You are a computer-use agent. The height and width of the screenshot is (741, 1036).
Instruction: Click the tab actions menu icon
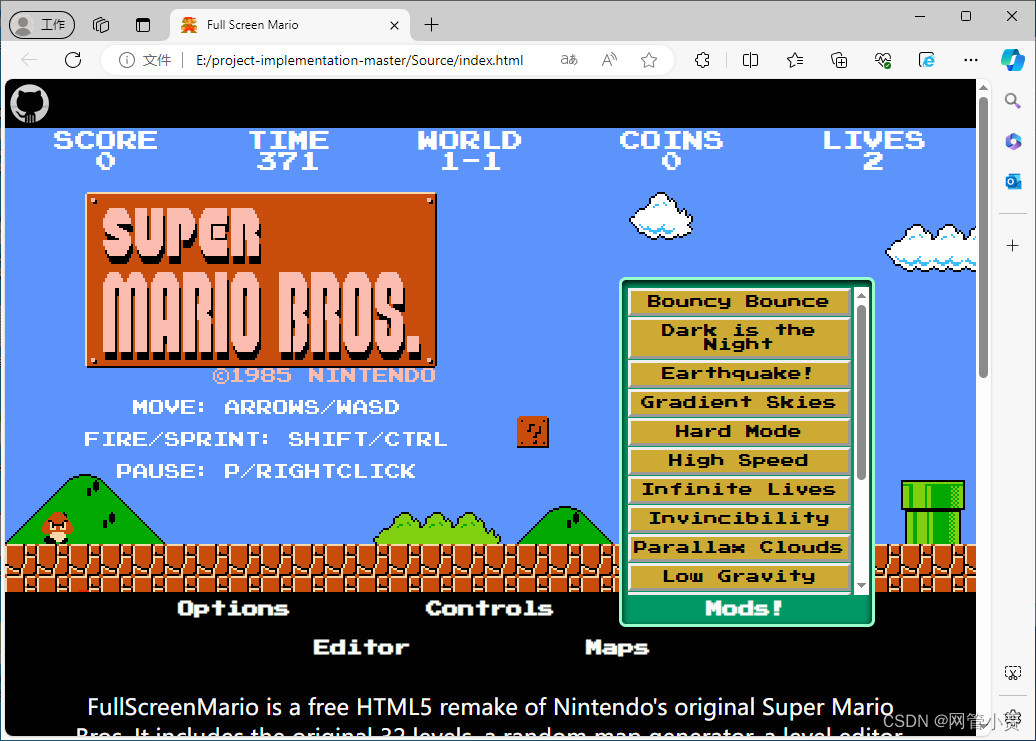coord(143,25)
